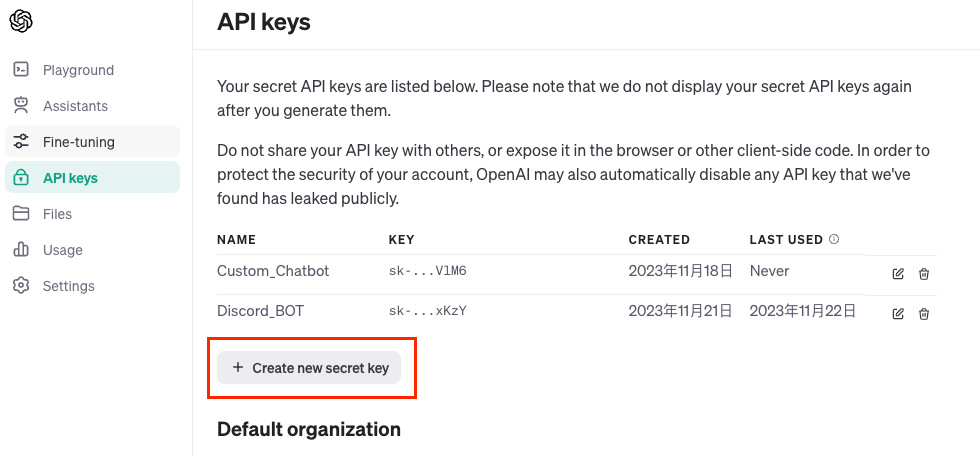Click the Assistants robot icon
This screenshot has height=456, width=980.
pos(21,106)
